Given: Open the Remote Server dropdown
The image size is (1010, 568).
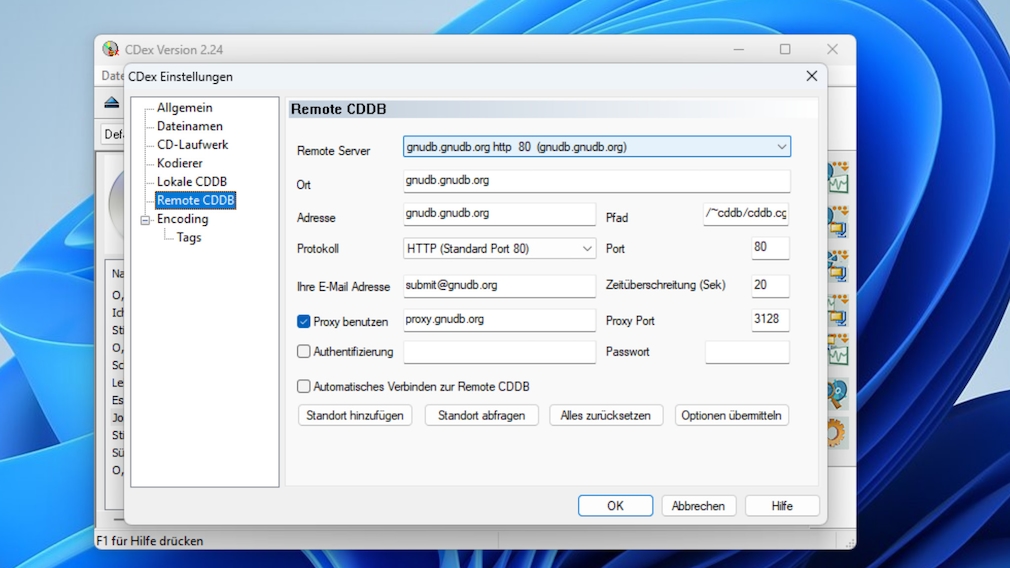Looking at the screenshot, I should tap(781, 147).
